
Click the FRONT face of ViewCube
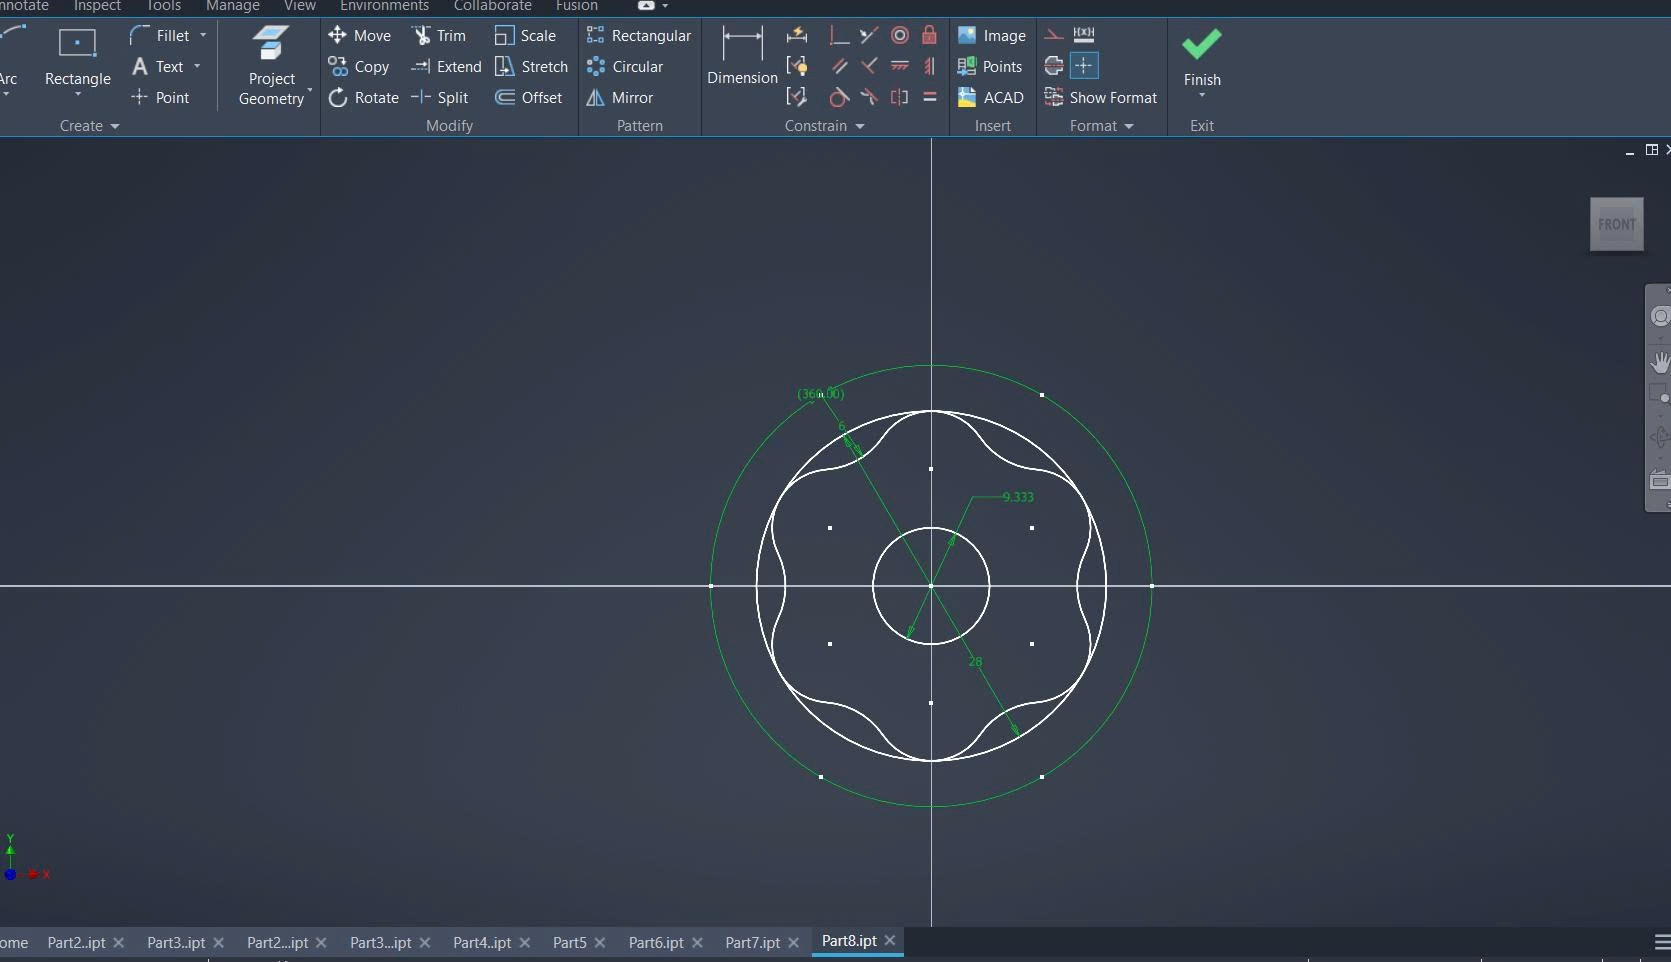click(x=1616, y=225)
